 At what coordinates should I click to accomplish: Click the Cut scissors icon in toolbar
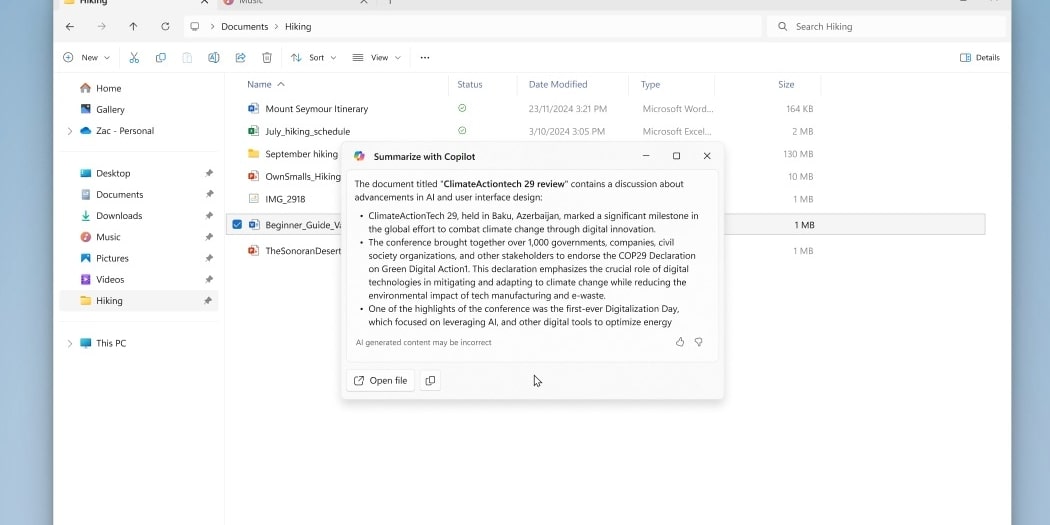pyautogui.click(x=134, y=58)
